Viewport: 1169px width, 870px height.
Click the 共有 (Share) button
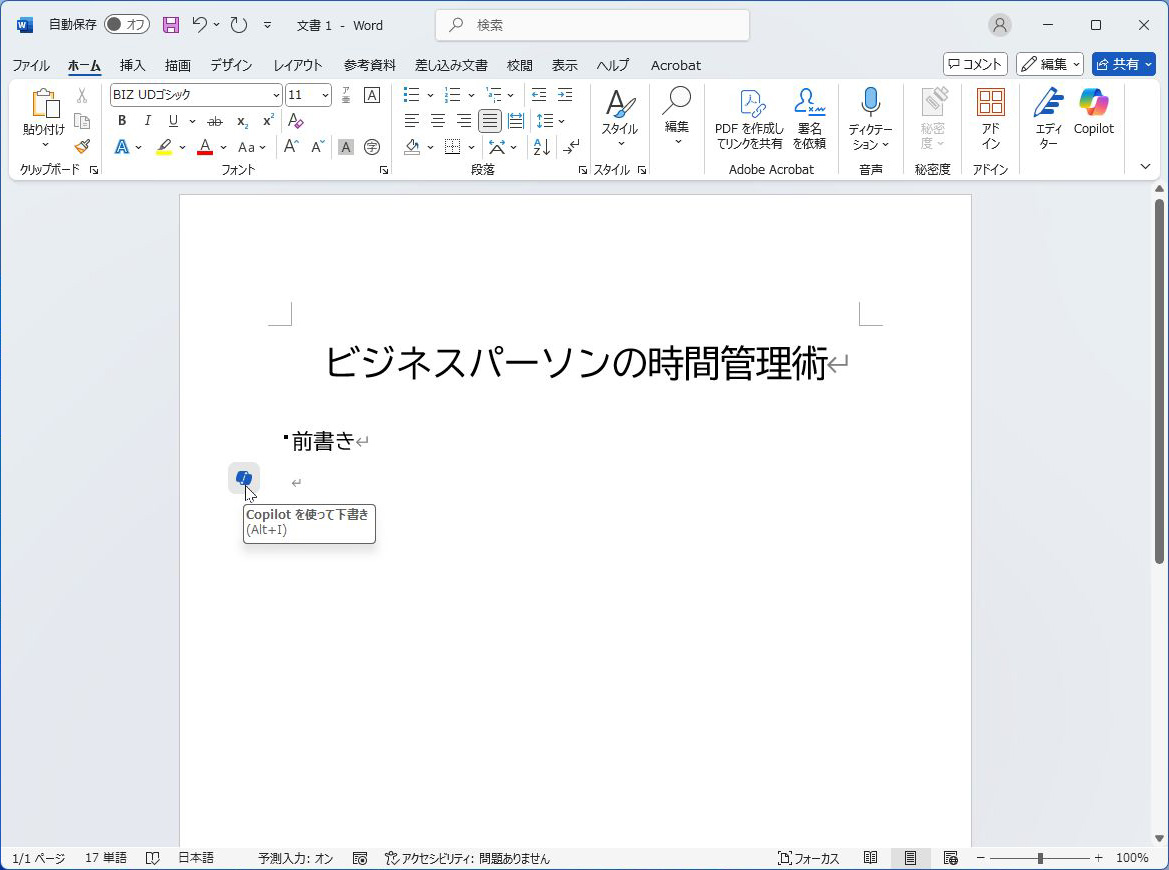1123,64
